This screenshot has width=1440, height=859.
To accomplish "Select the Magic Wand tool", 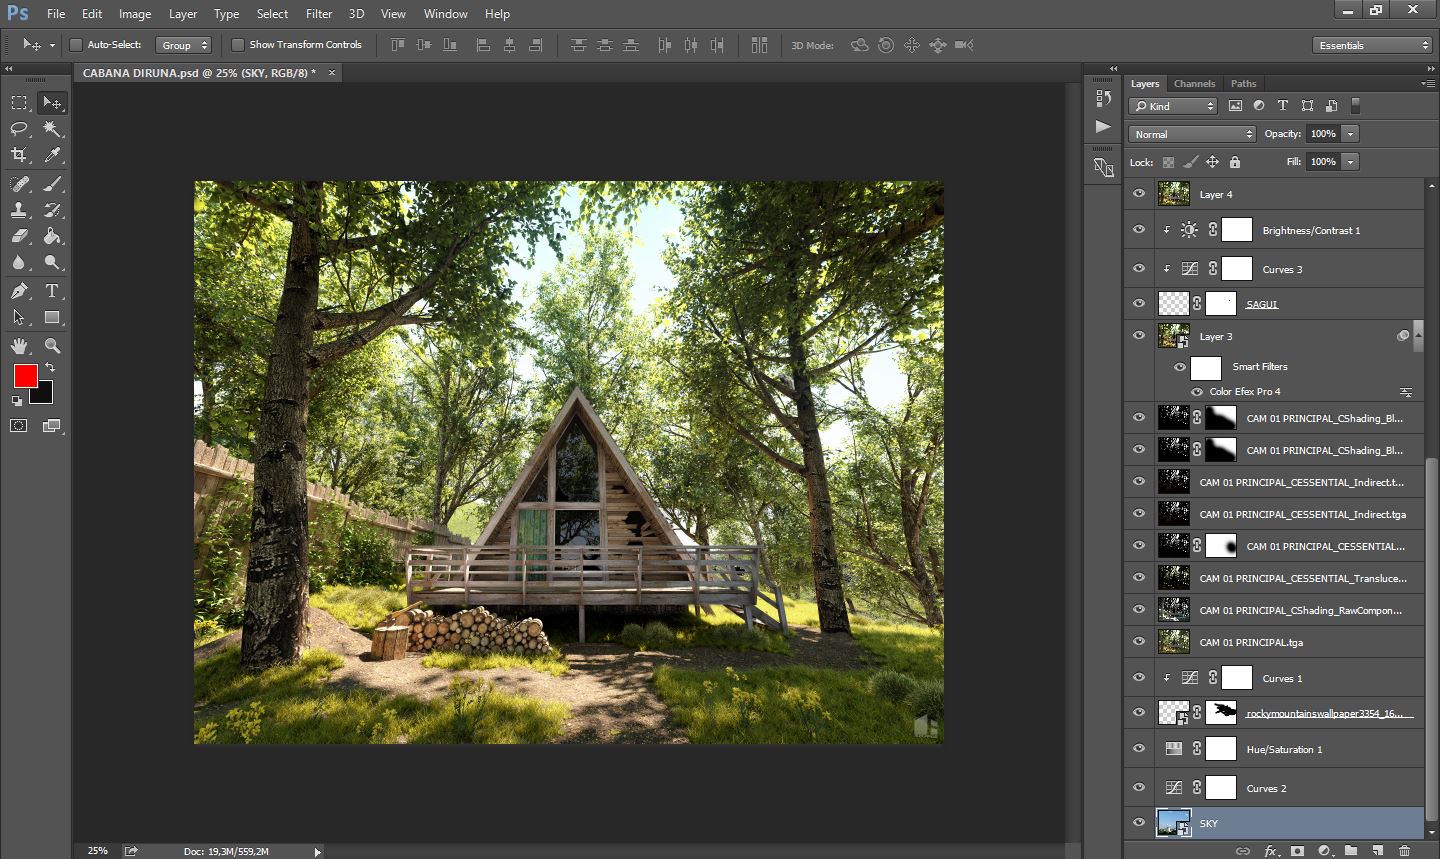I will tap(52, 129).
